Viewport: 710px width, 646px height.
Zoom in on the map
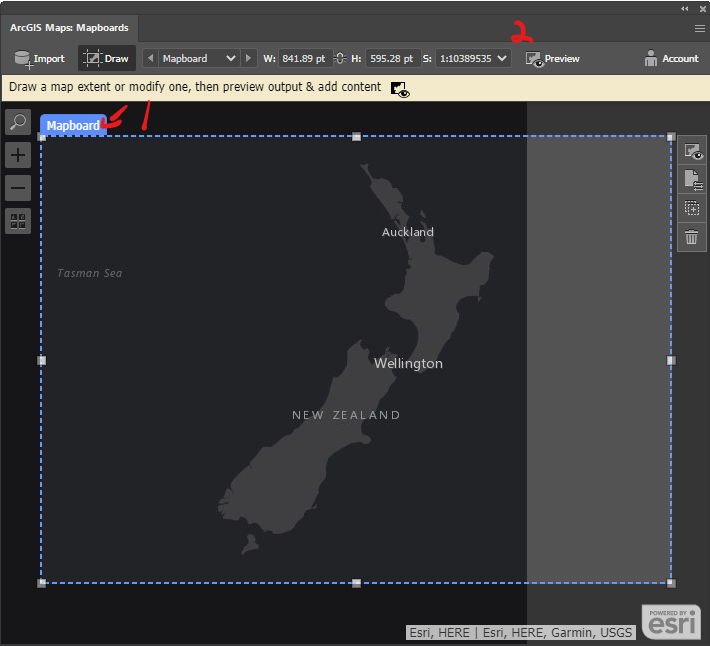click(x=18, y=155)
